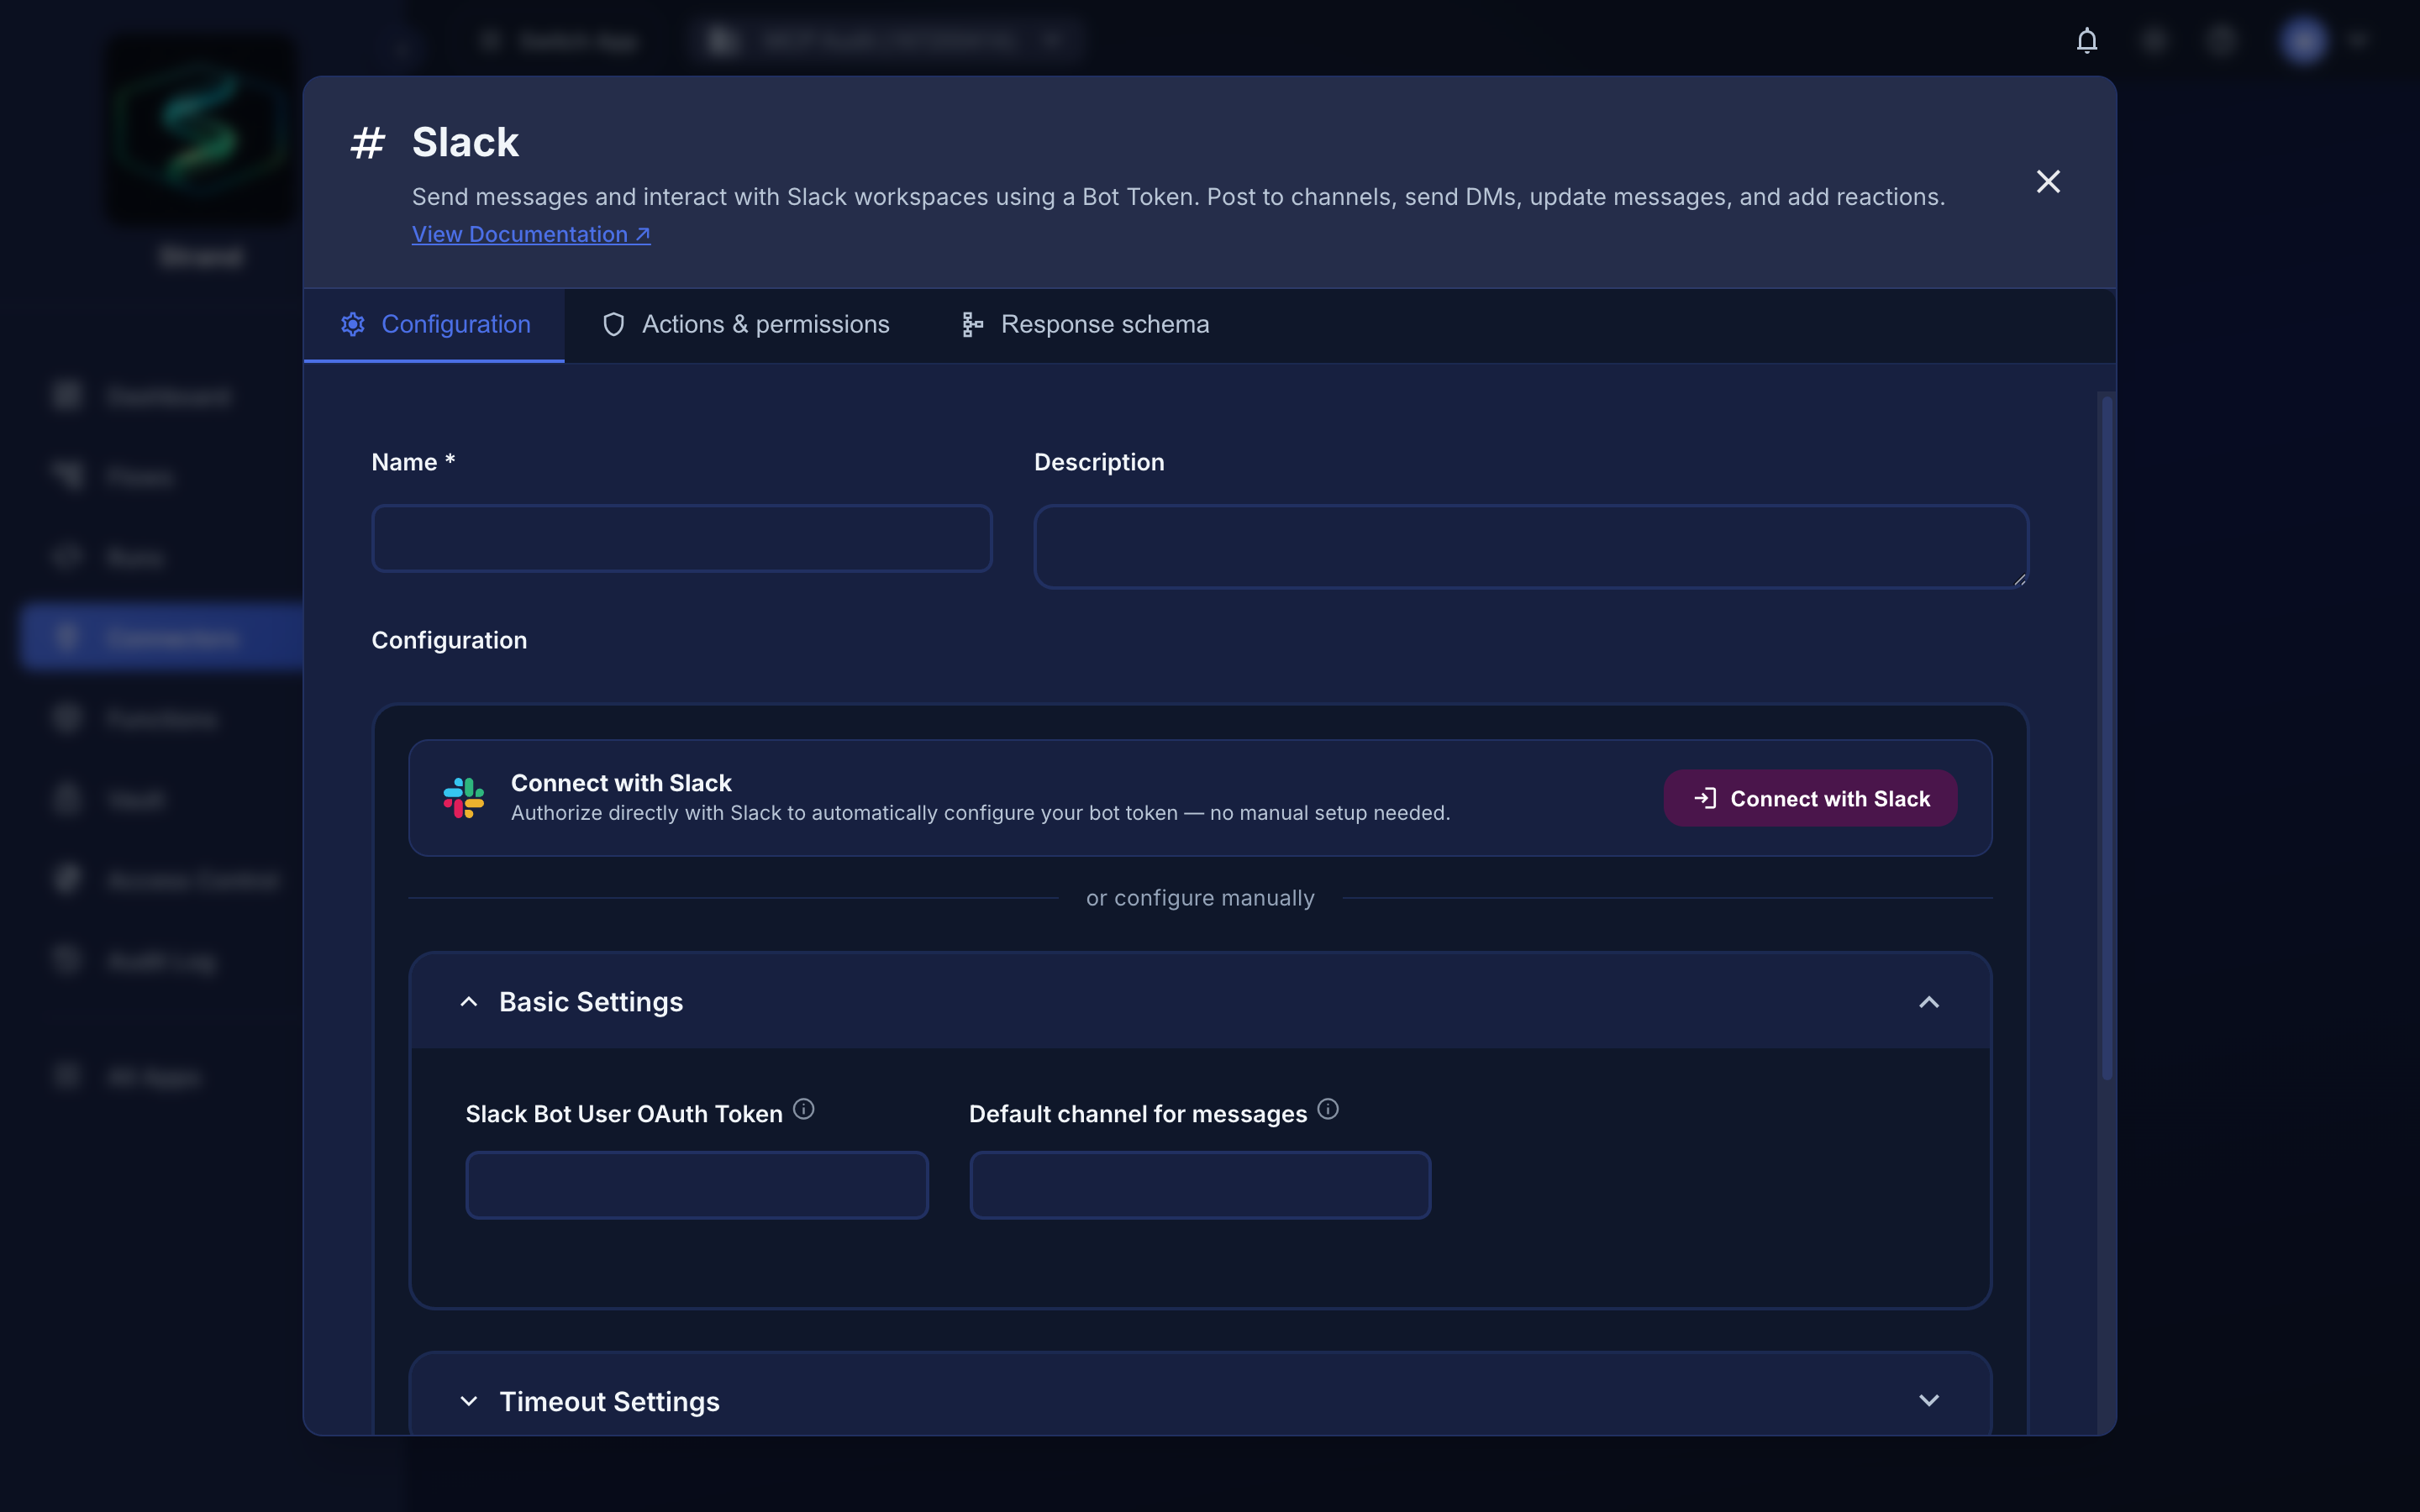This screenshot has width=2420, height=1512.
Task: Click the notification bell icon
Action: click(x=2087, y=40)
